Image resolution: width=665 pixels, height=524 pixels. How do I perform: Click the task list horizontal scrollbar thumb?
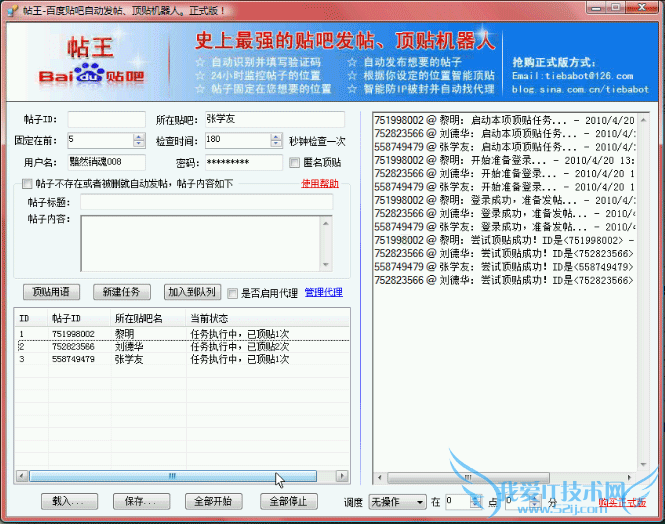(x=173, y=476)
